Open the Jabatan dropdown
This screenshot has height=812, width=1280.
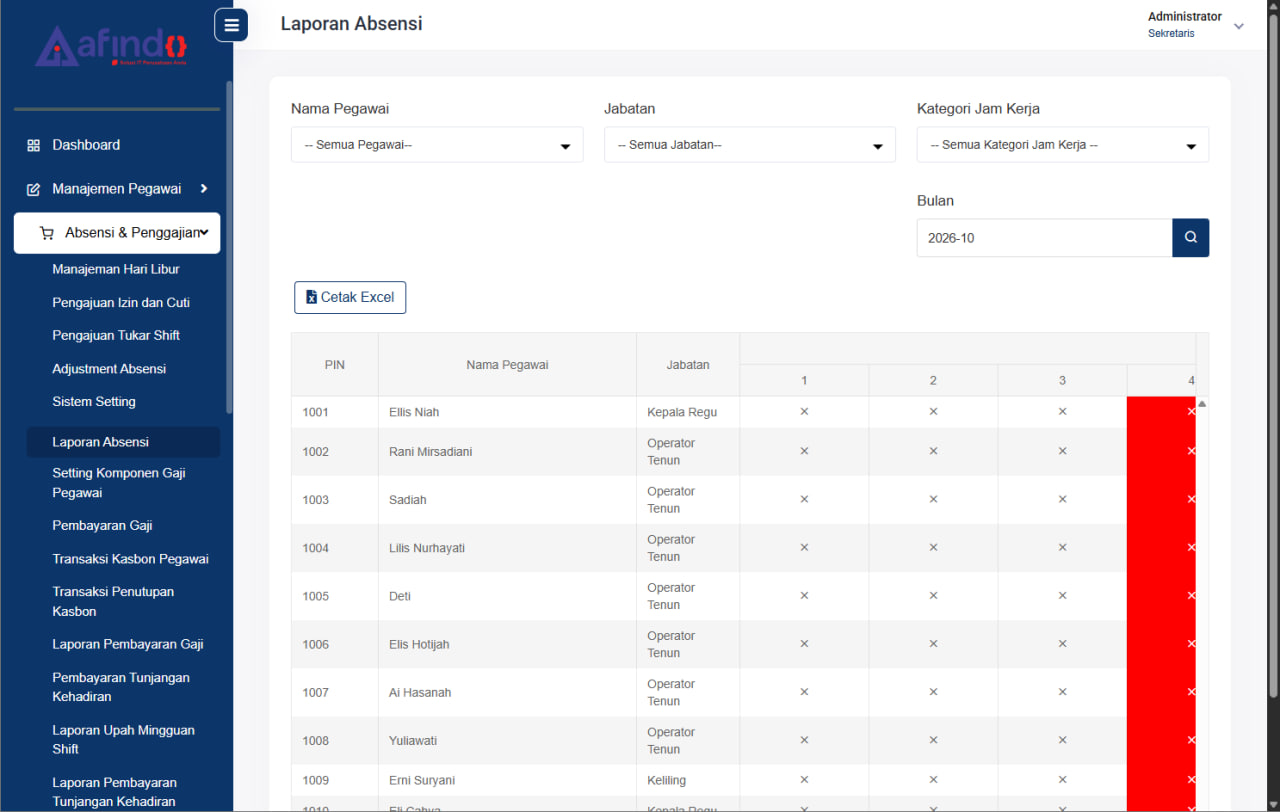point(750,145)
